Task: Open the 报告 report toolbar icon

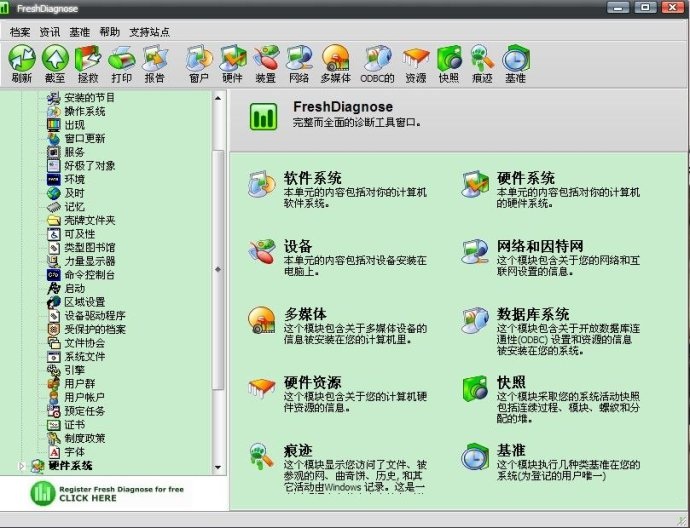Action: [155, 58]
